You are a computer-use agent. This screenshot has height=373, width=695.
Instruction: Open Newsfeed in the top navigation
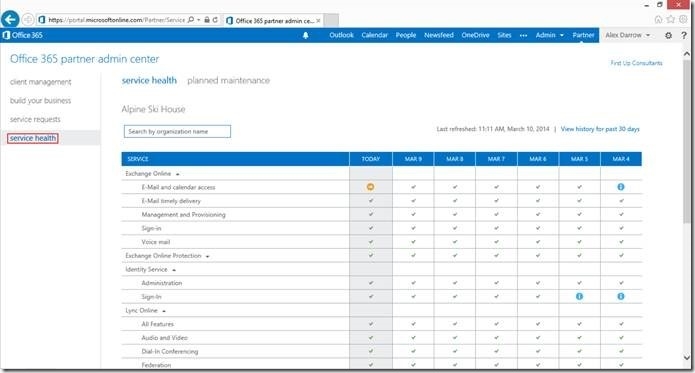pos(439,35)
